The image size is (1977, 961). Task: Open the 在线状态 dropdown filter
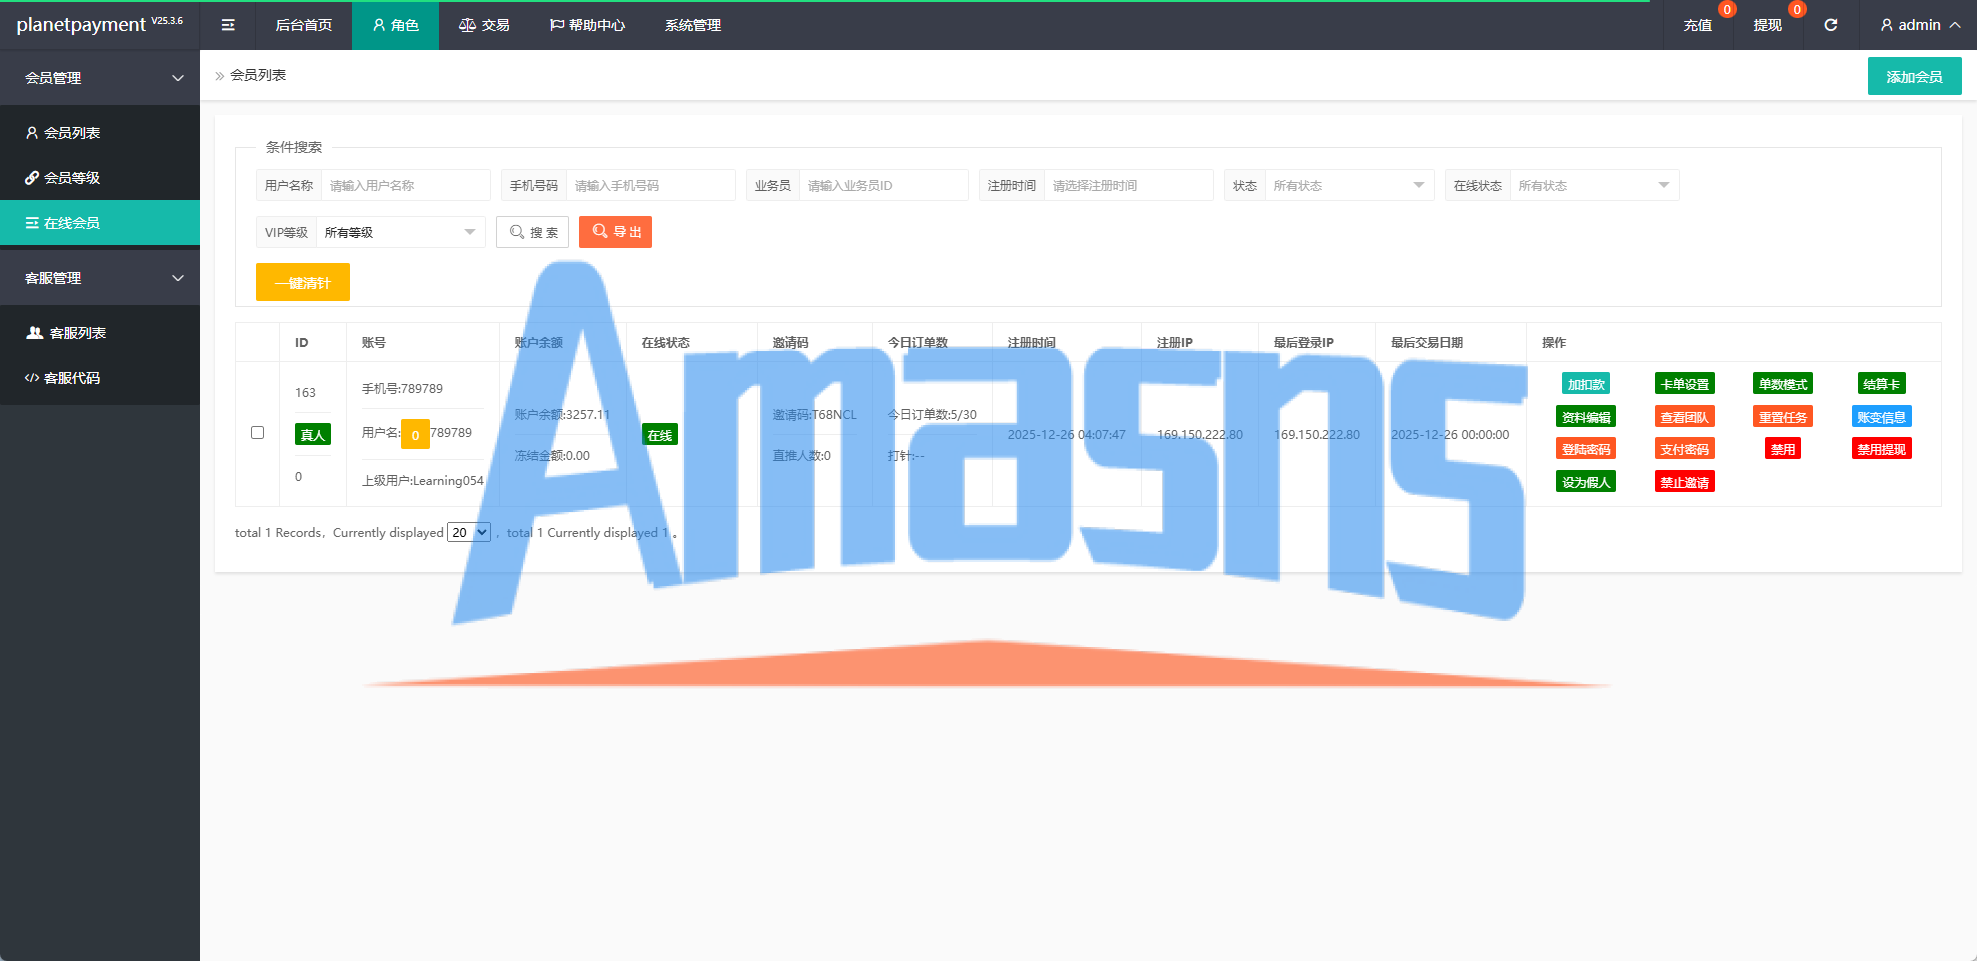1594,186
